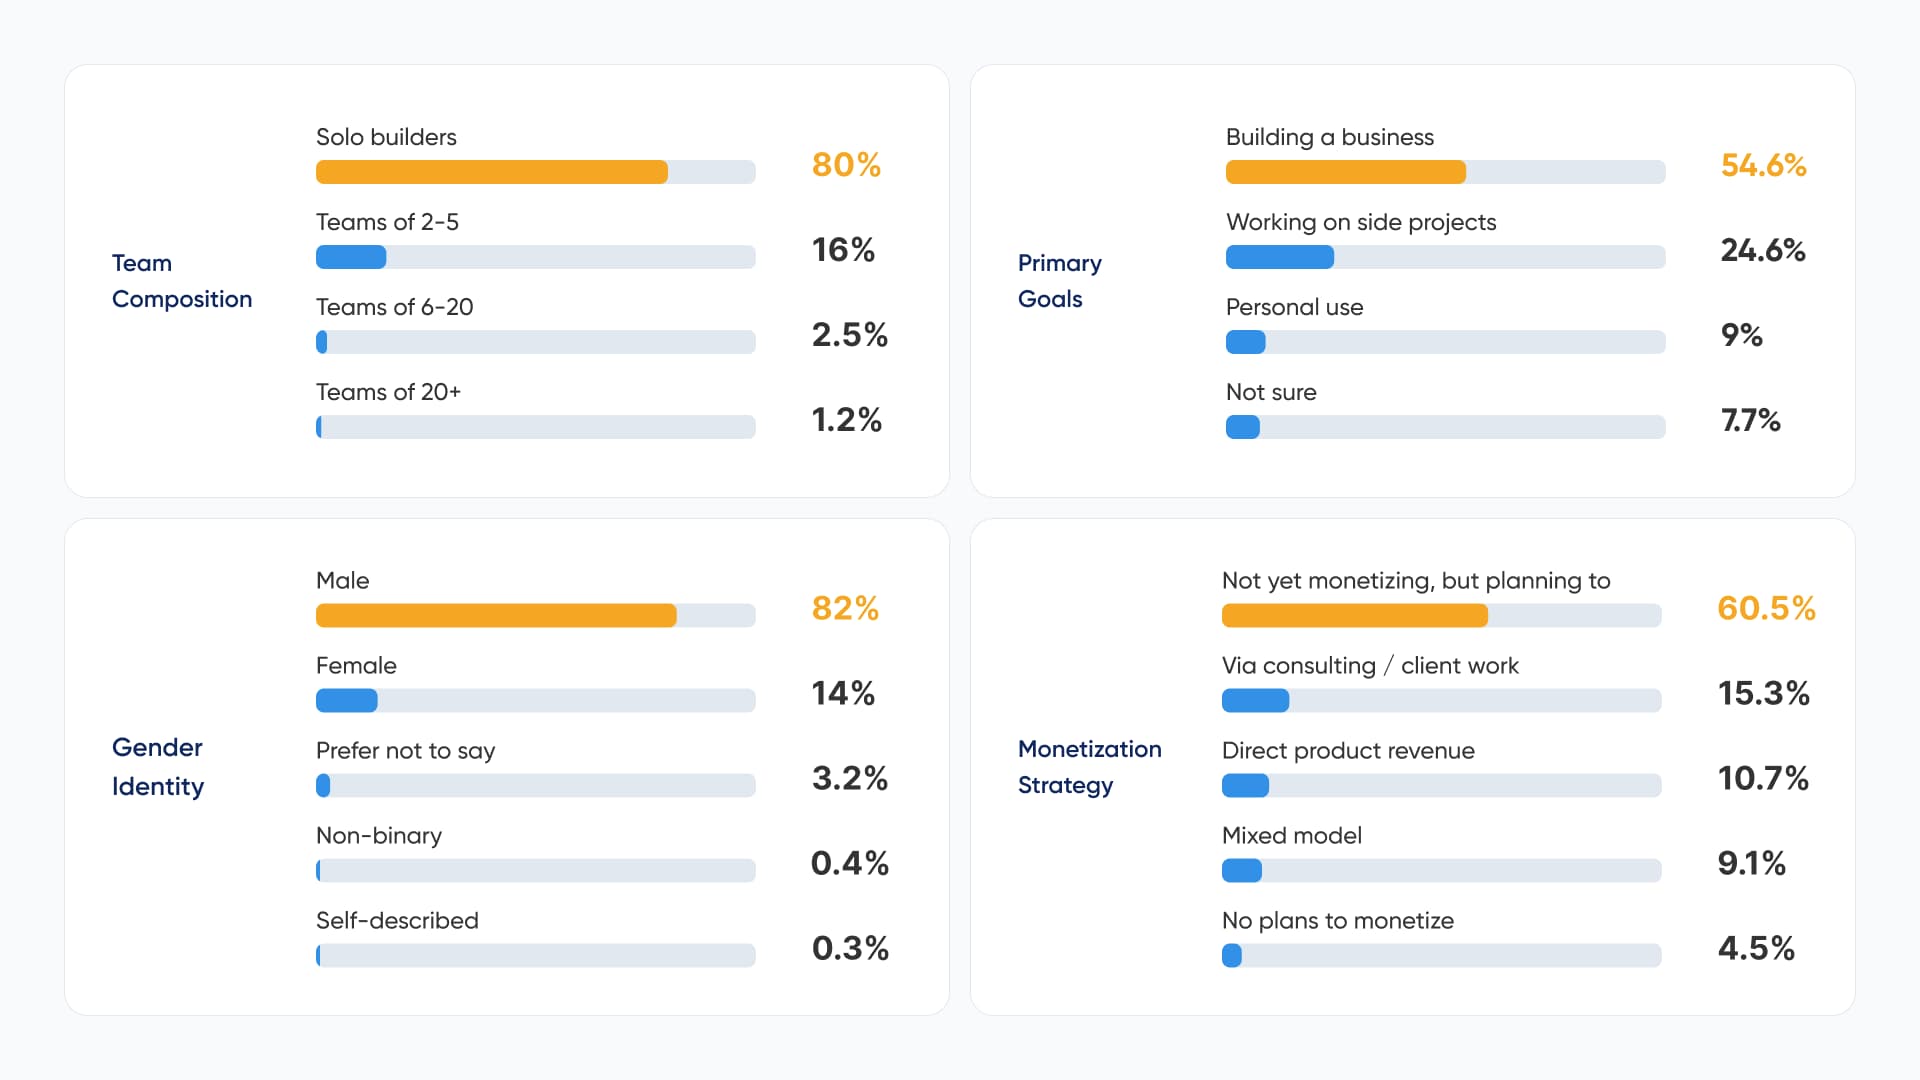The width and height of the screenshot is (1920, 1080).
Task: Click the 3.2% value for Prefer not to say
Action: click(850, 778)
